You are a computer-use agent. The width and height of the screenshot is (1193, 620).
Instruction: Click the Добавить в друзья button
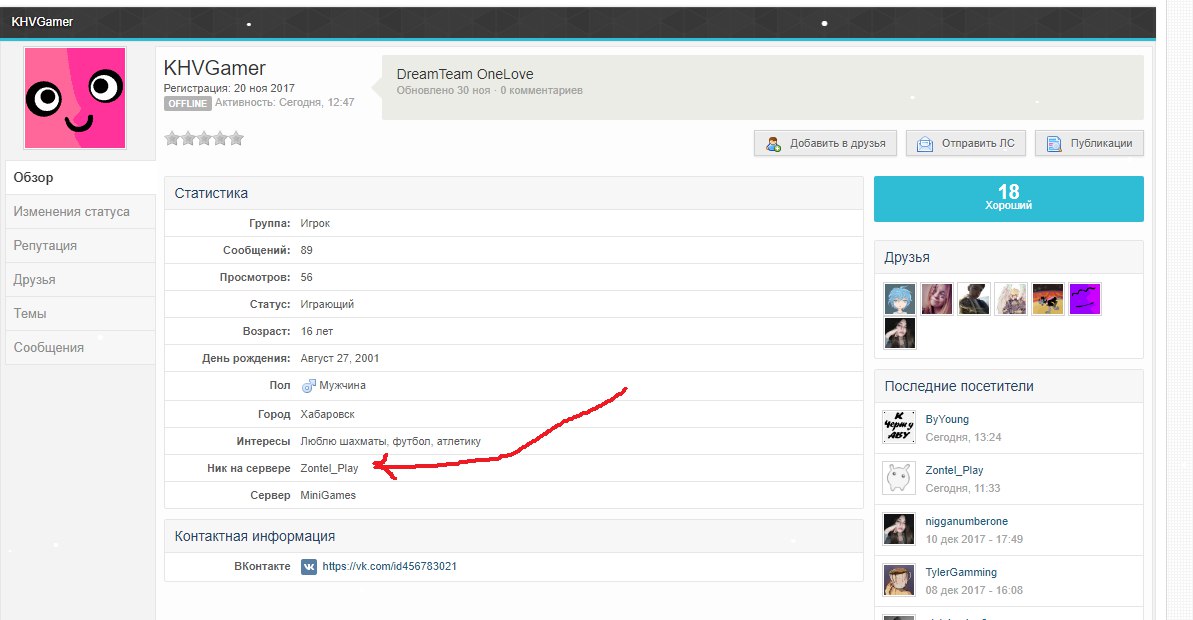coord(826,144)
